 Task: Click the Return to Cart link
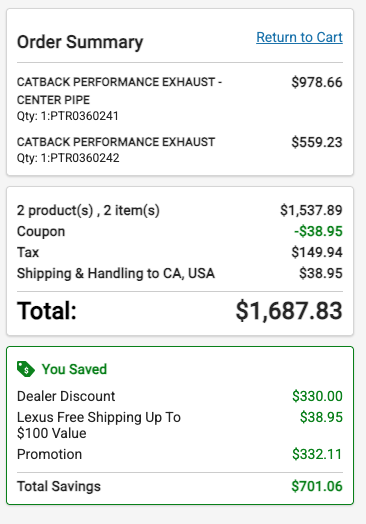click(299, 37)
